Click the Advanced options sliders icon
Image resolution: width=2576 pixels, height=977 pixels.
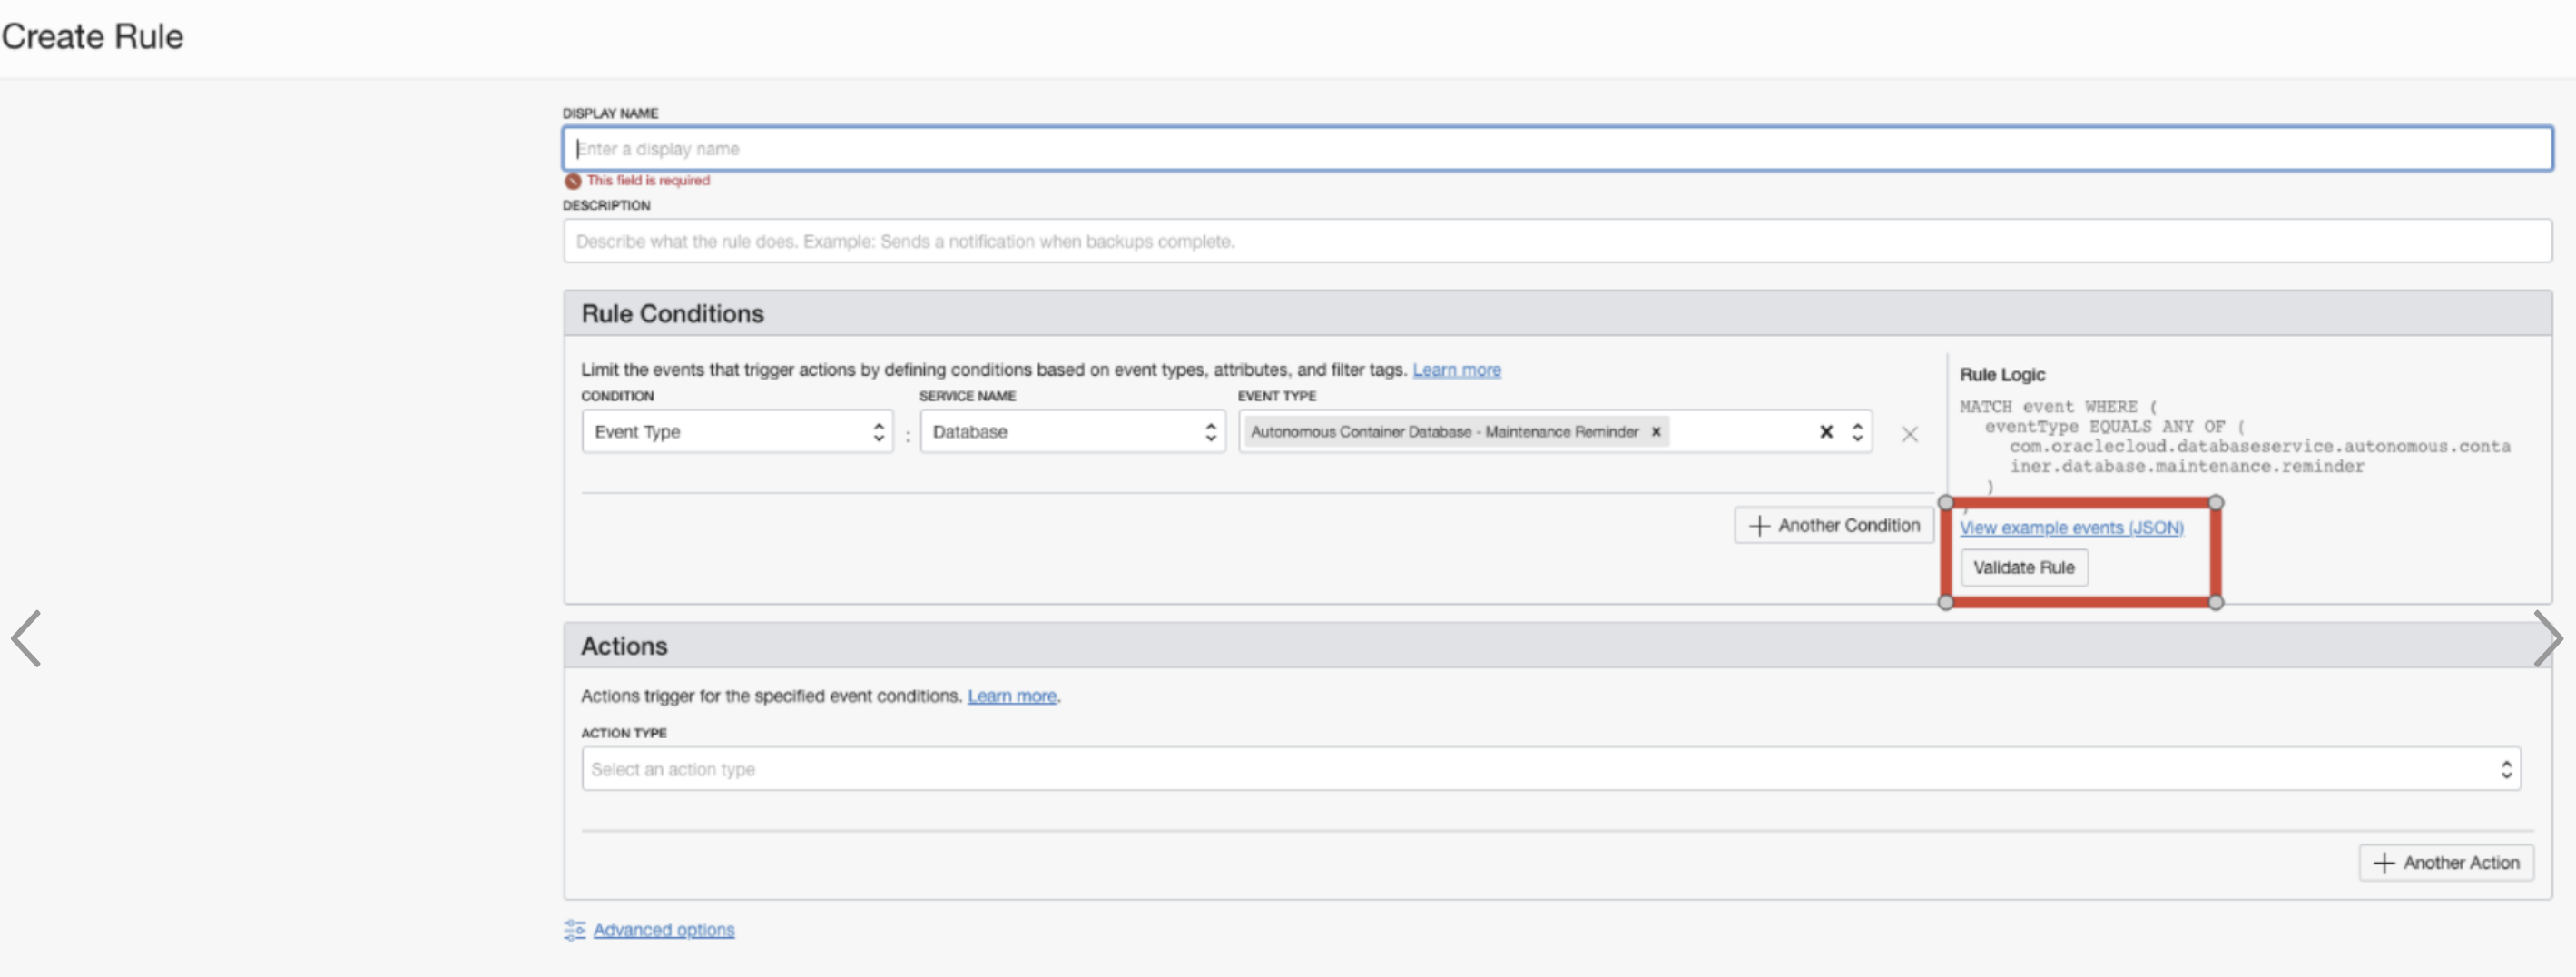tap(574, 930)
